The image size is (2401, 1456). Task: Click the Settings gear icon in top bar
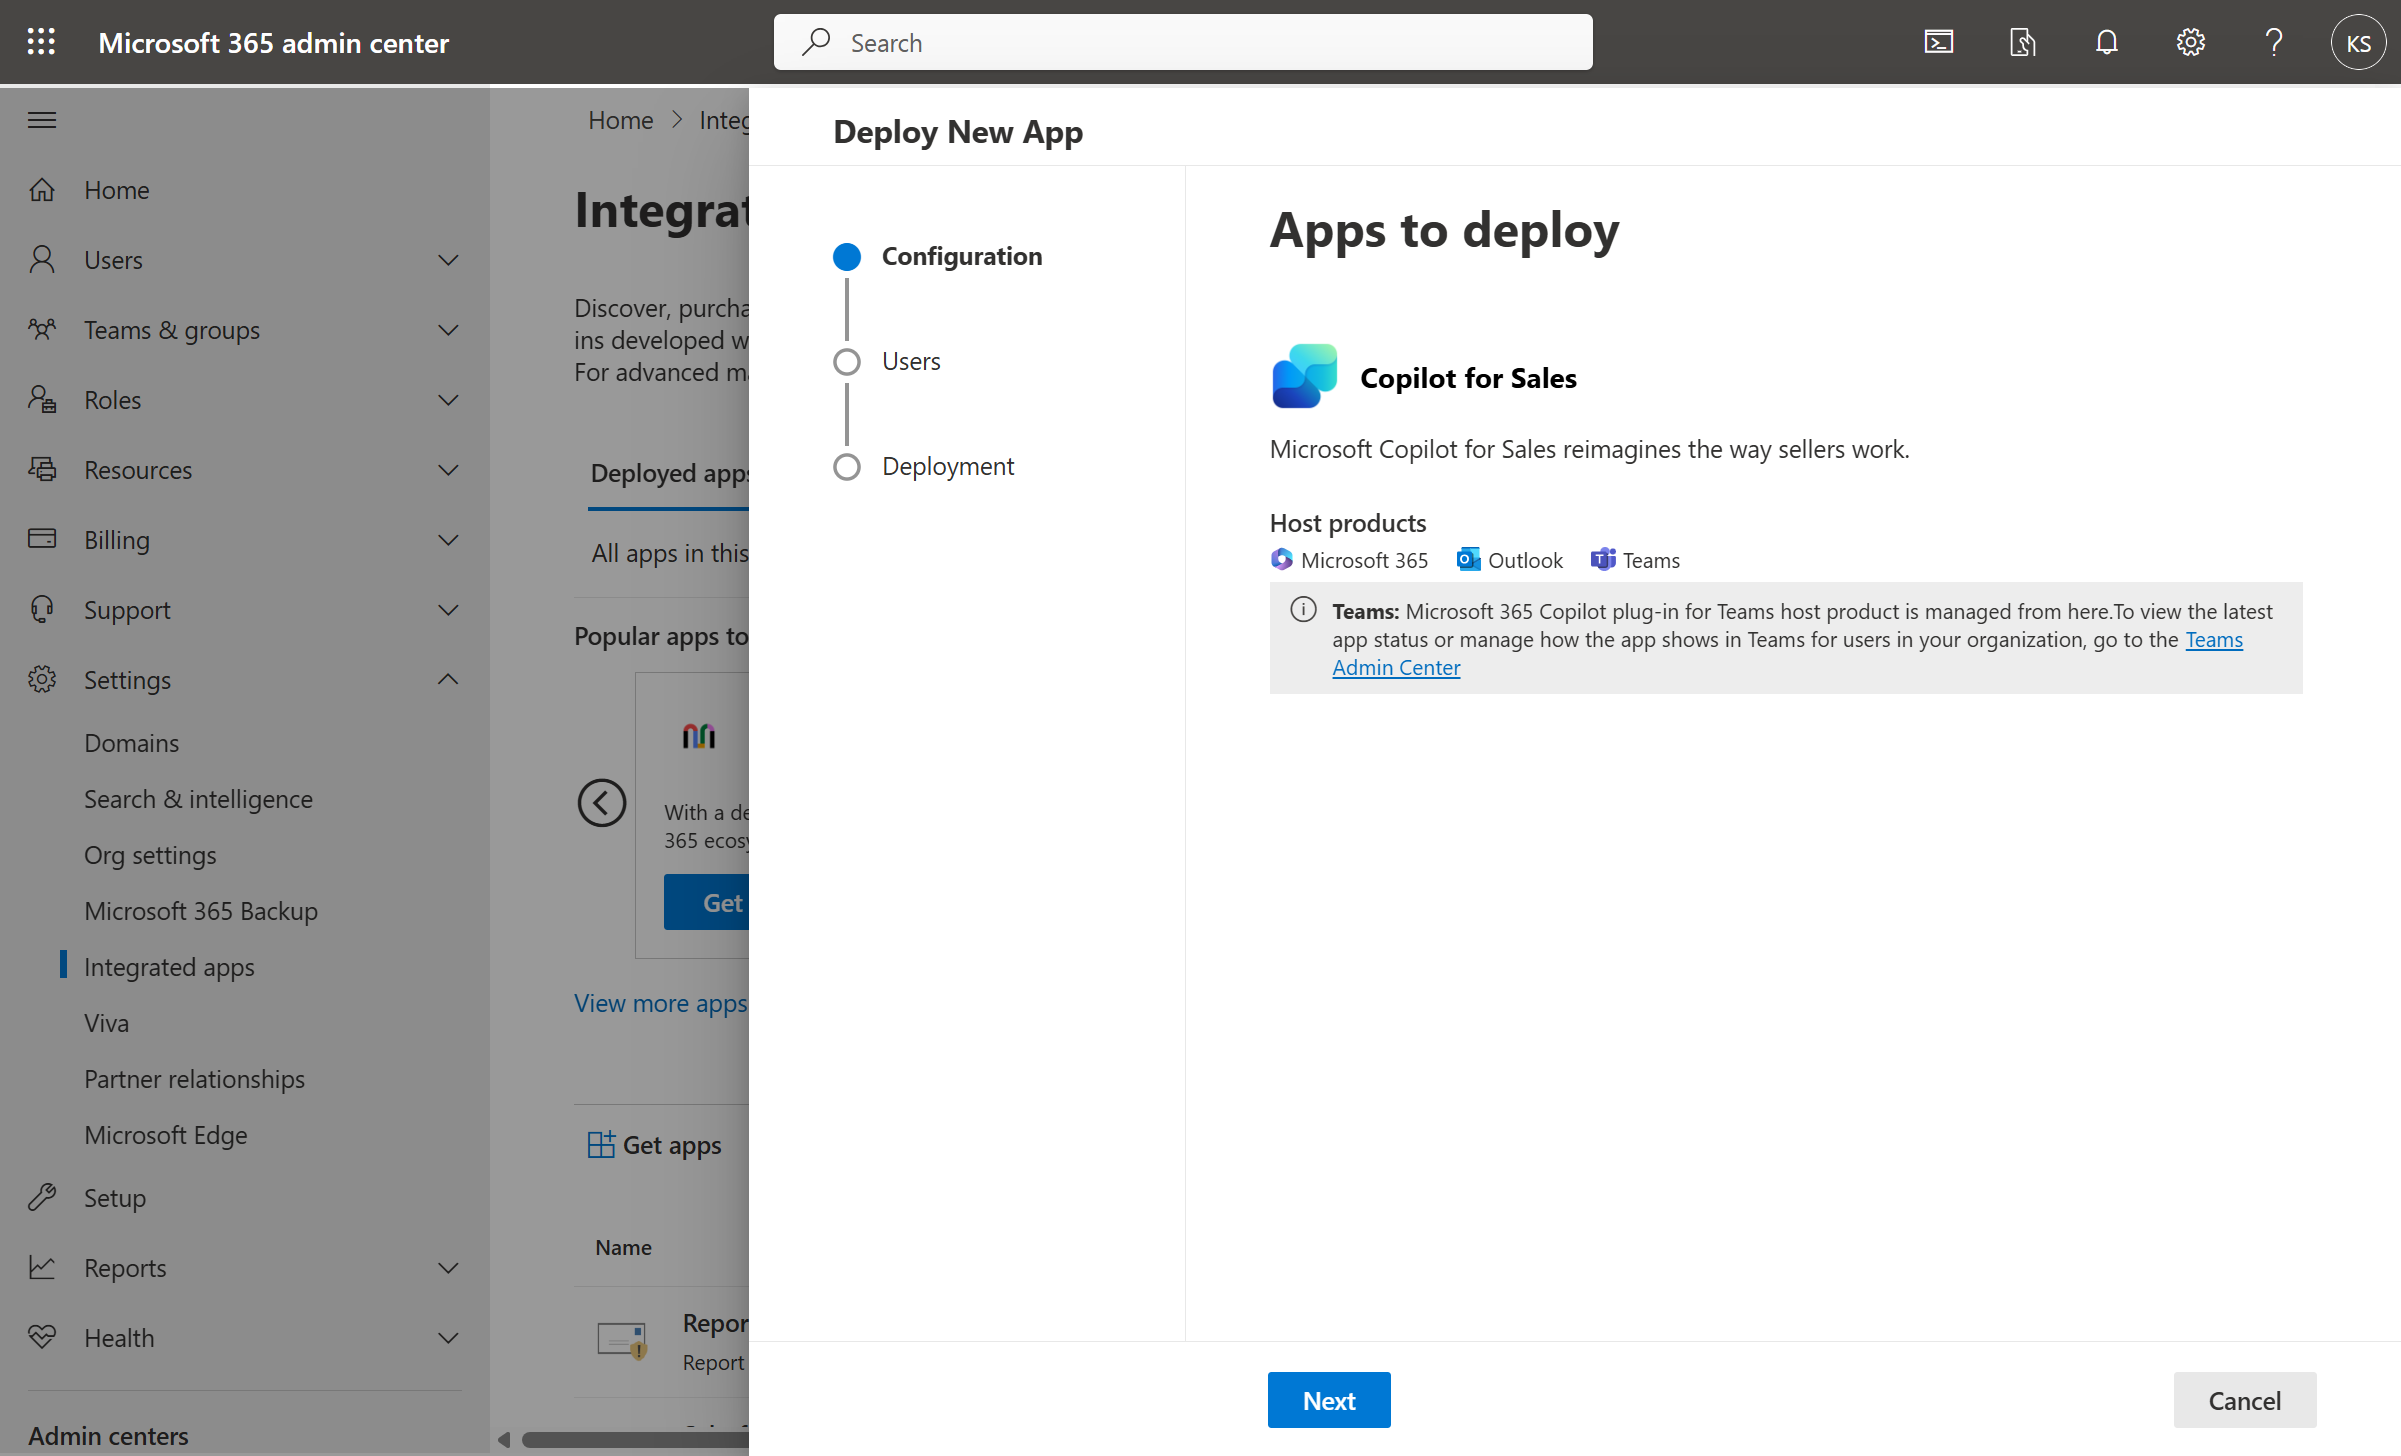click(x=2190, y=41)
